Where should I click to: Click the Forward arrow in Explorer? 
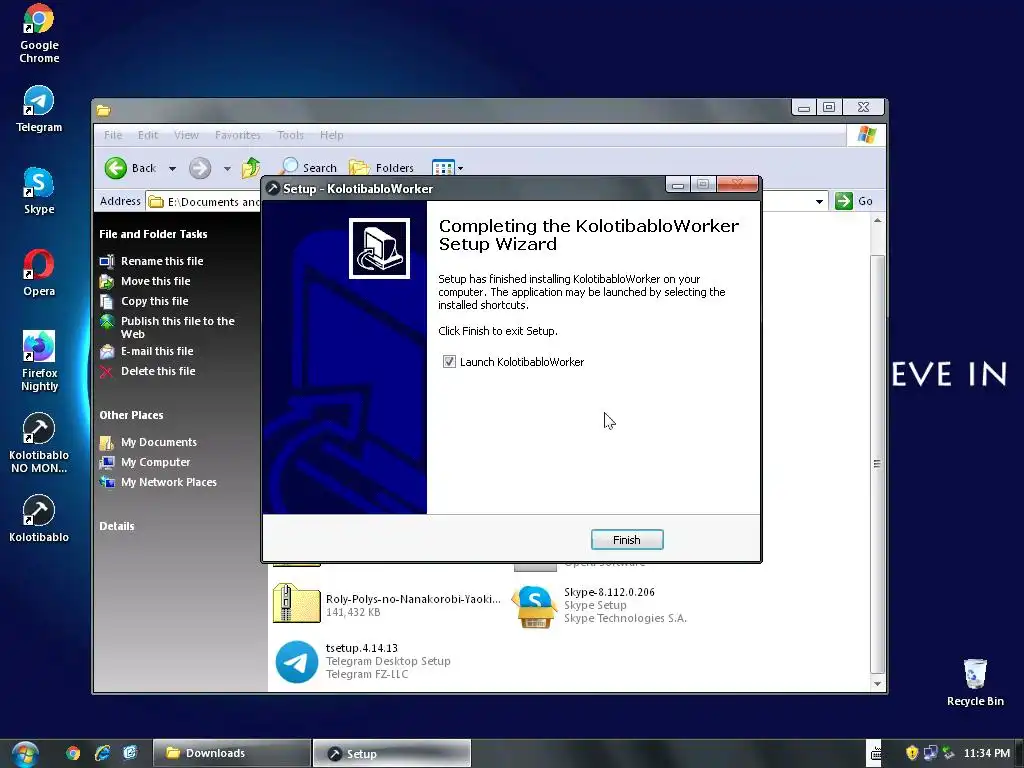tap(200, 168)
